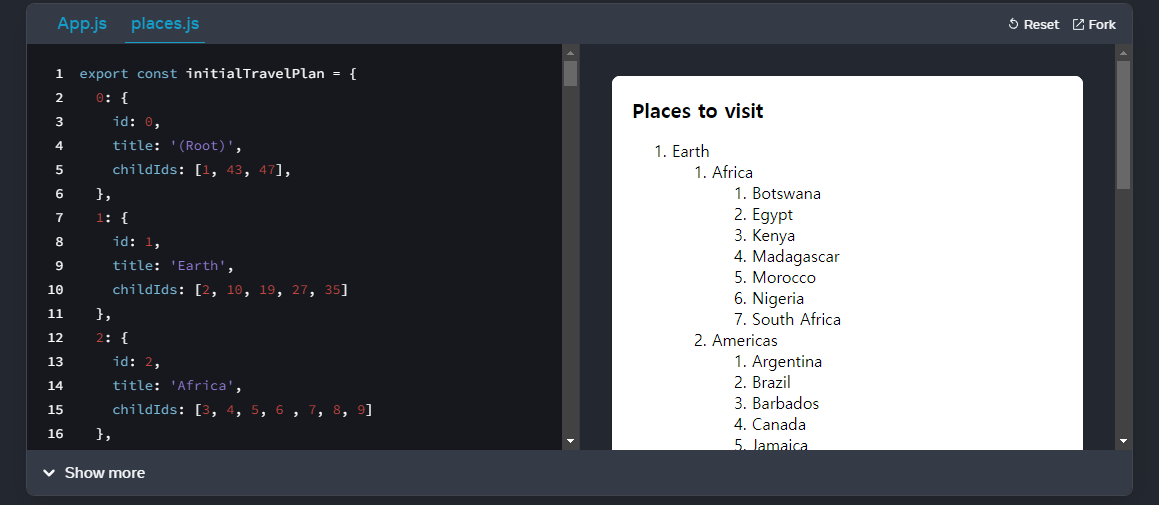
Task: Click the preview pane scrollbar thumb
Action: tap(1123, 125)
